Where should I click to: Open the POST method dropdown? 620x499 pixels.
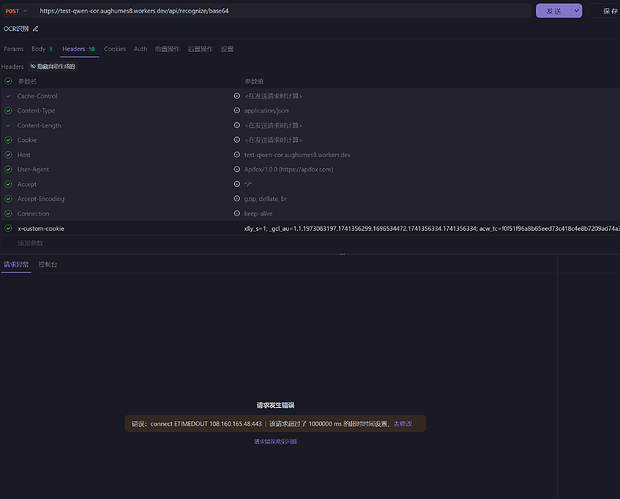[x=16, y=11]
